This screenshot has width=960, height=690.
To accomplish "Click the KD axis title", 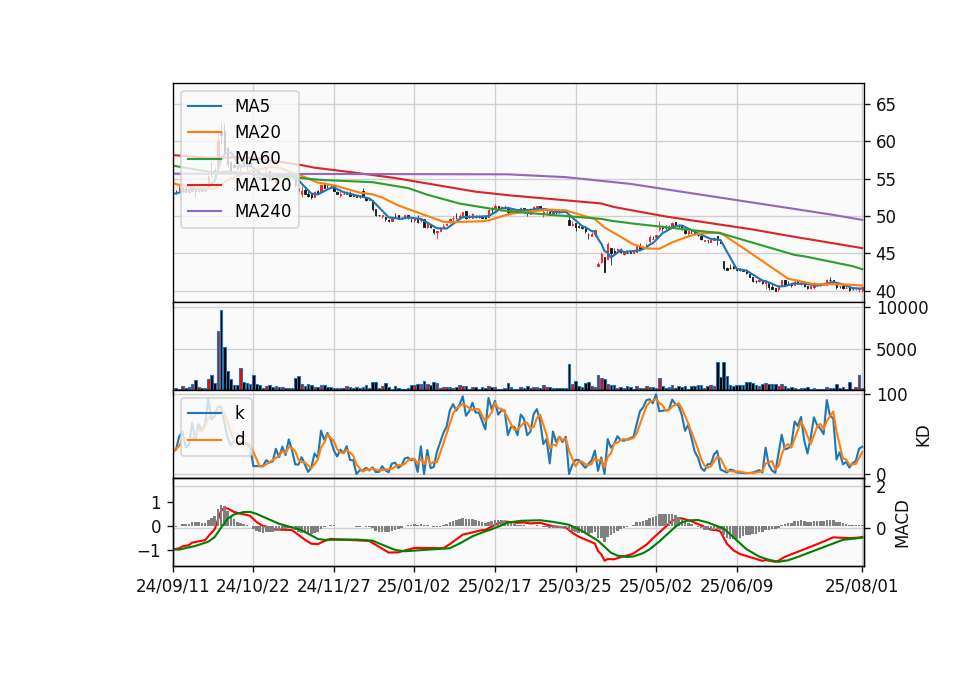I will click(923, 436).
